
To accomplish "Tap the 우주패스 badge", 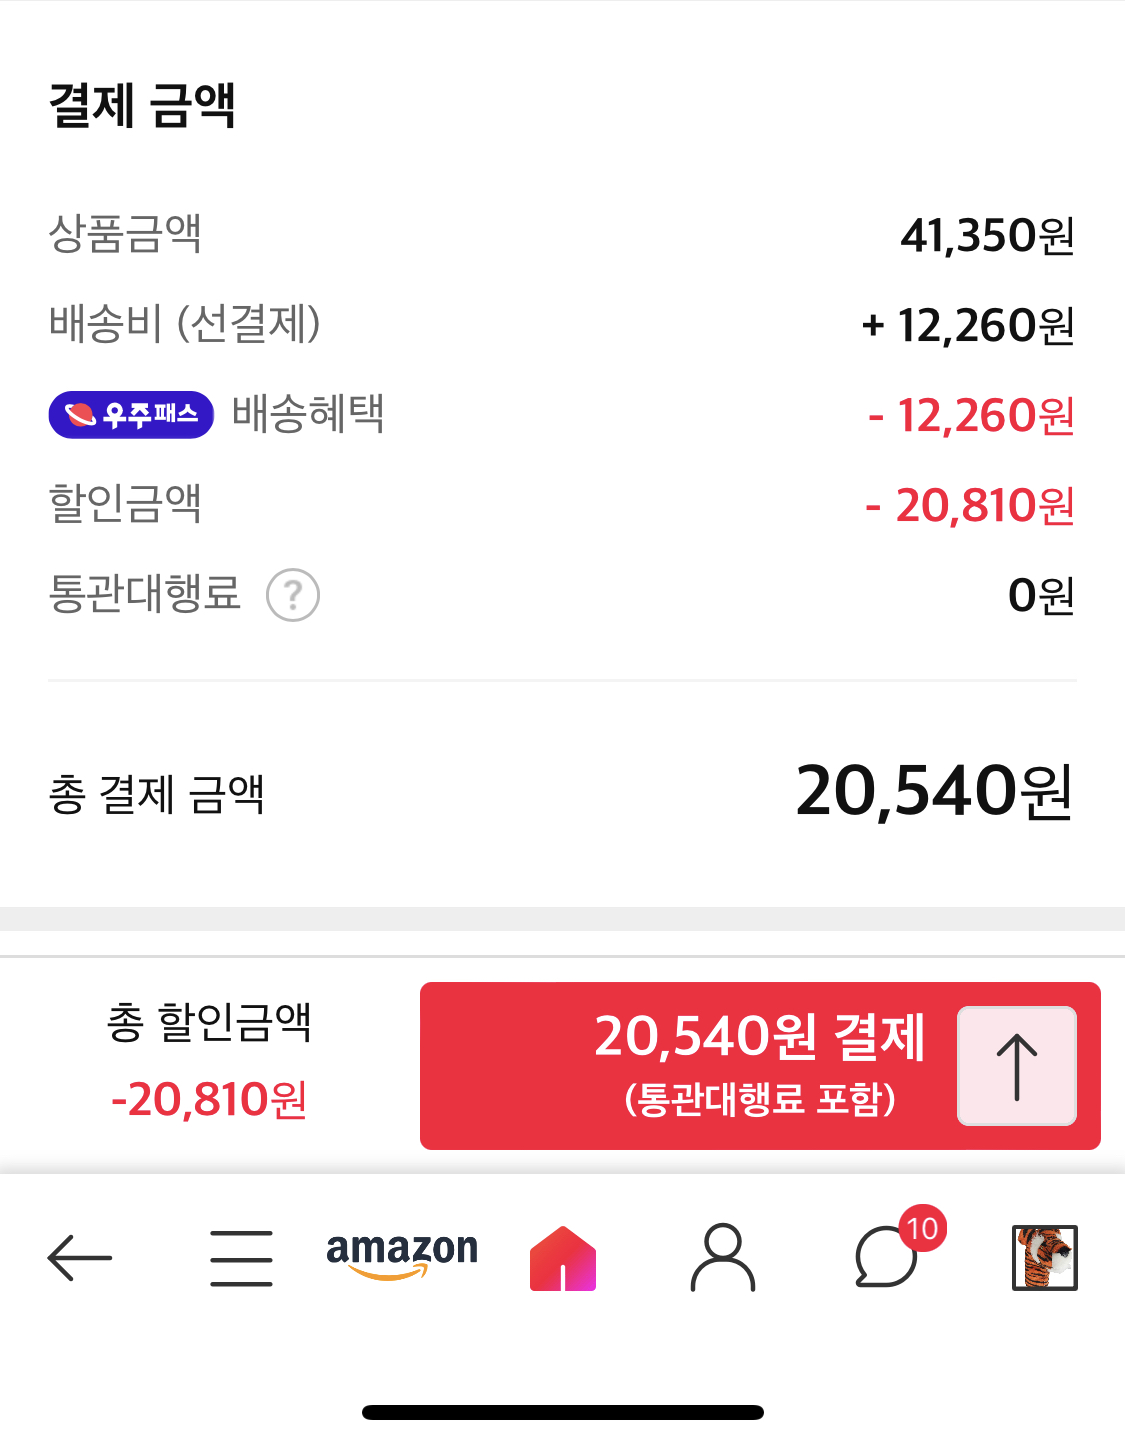I will (x=131, y=414).
